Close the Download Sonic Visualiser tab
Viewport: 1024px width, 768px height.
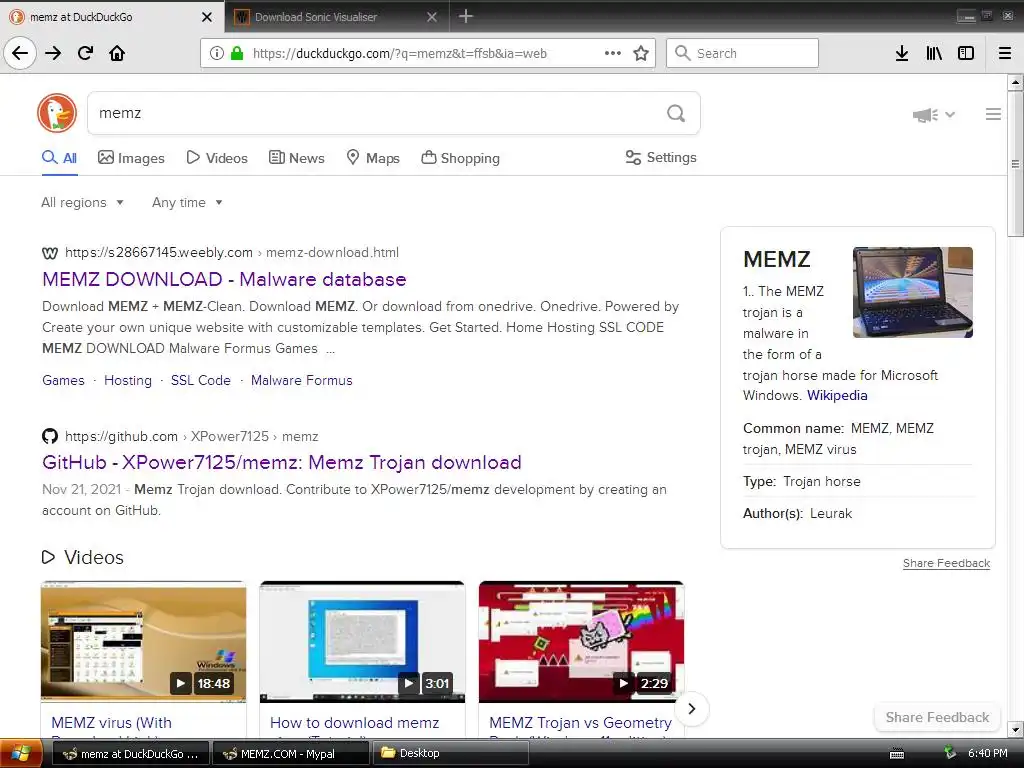432,17
